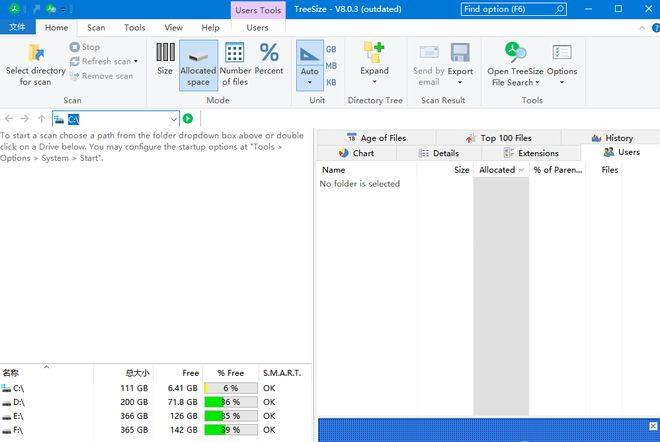Open the path combo box dropdown
The height and width of the screenshot is (442, 660).
pos(173,120)
